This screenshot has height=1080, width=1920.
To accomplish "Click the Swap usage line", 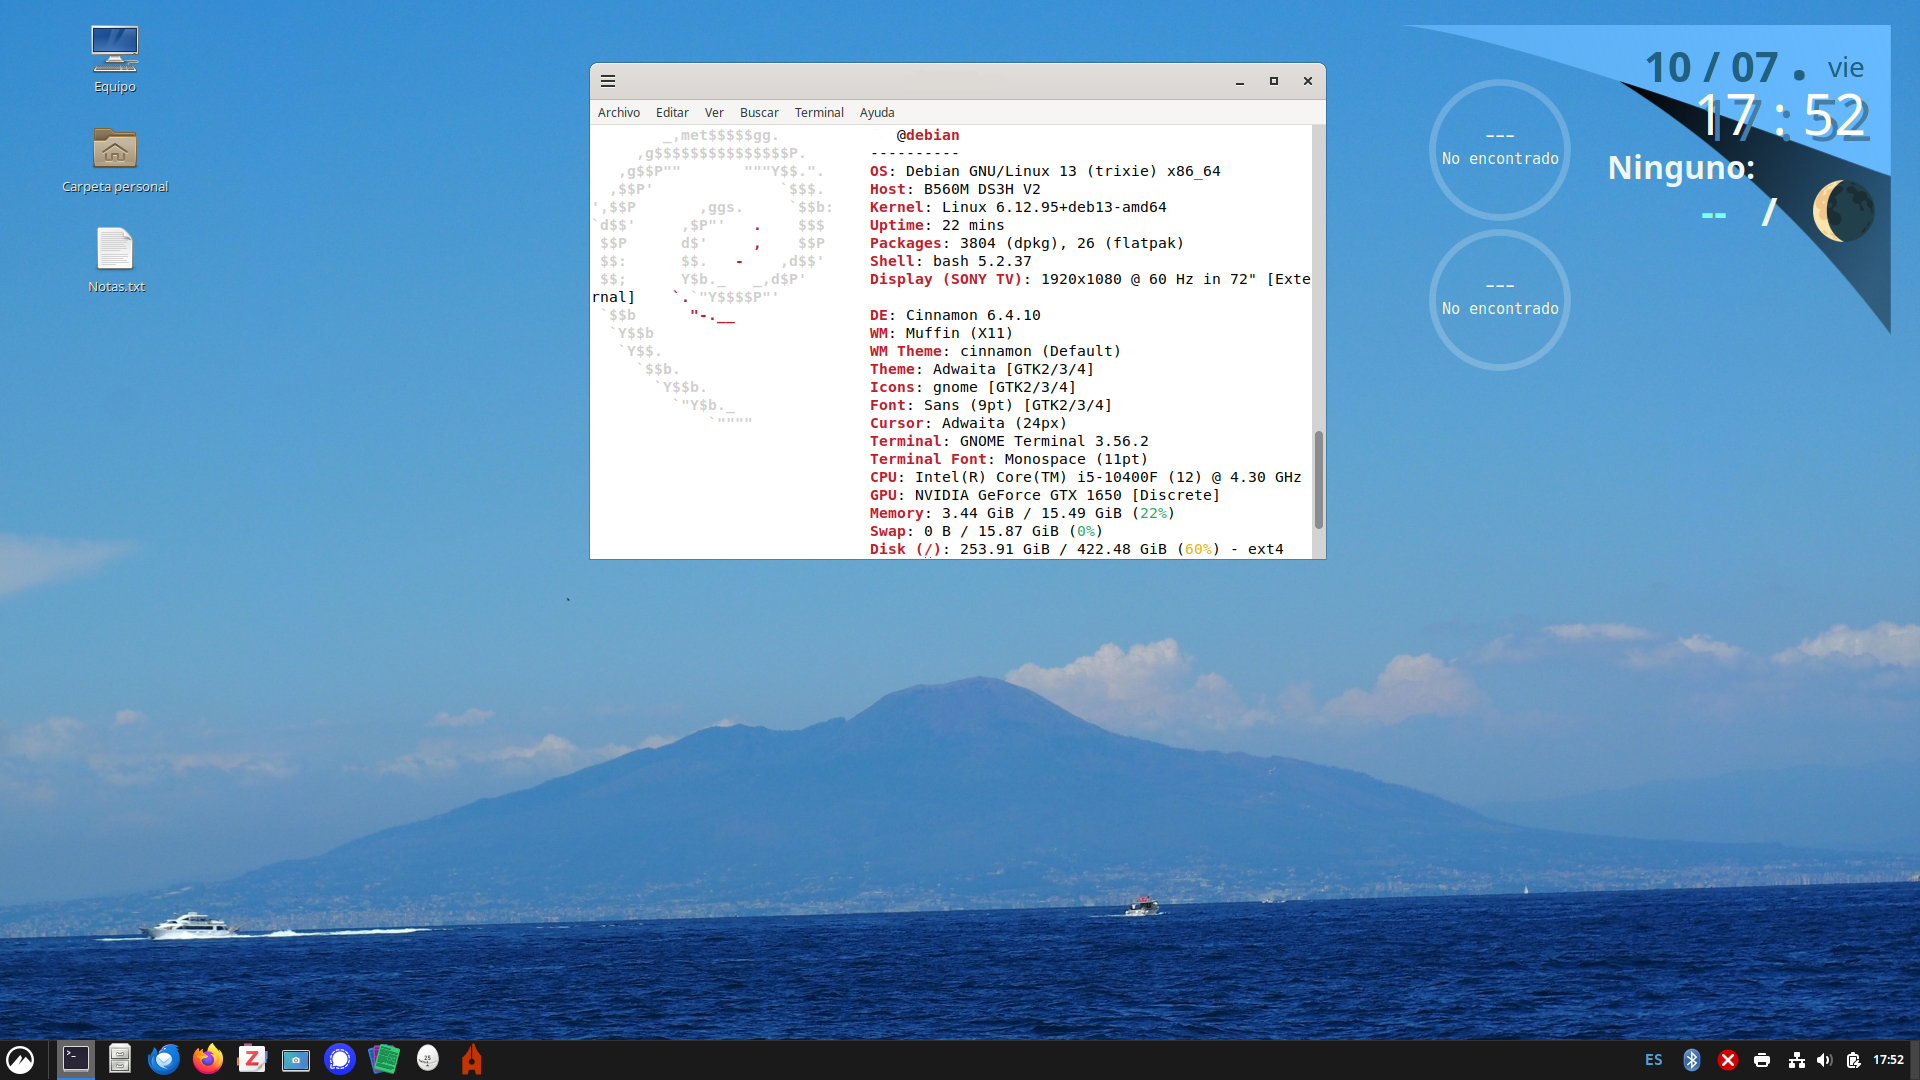I will [x=986, y=532].
